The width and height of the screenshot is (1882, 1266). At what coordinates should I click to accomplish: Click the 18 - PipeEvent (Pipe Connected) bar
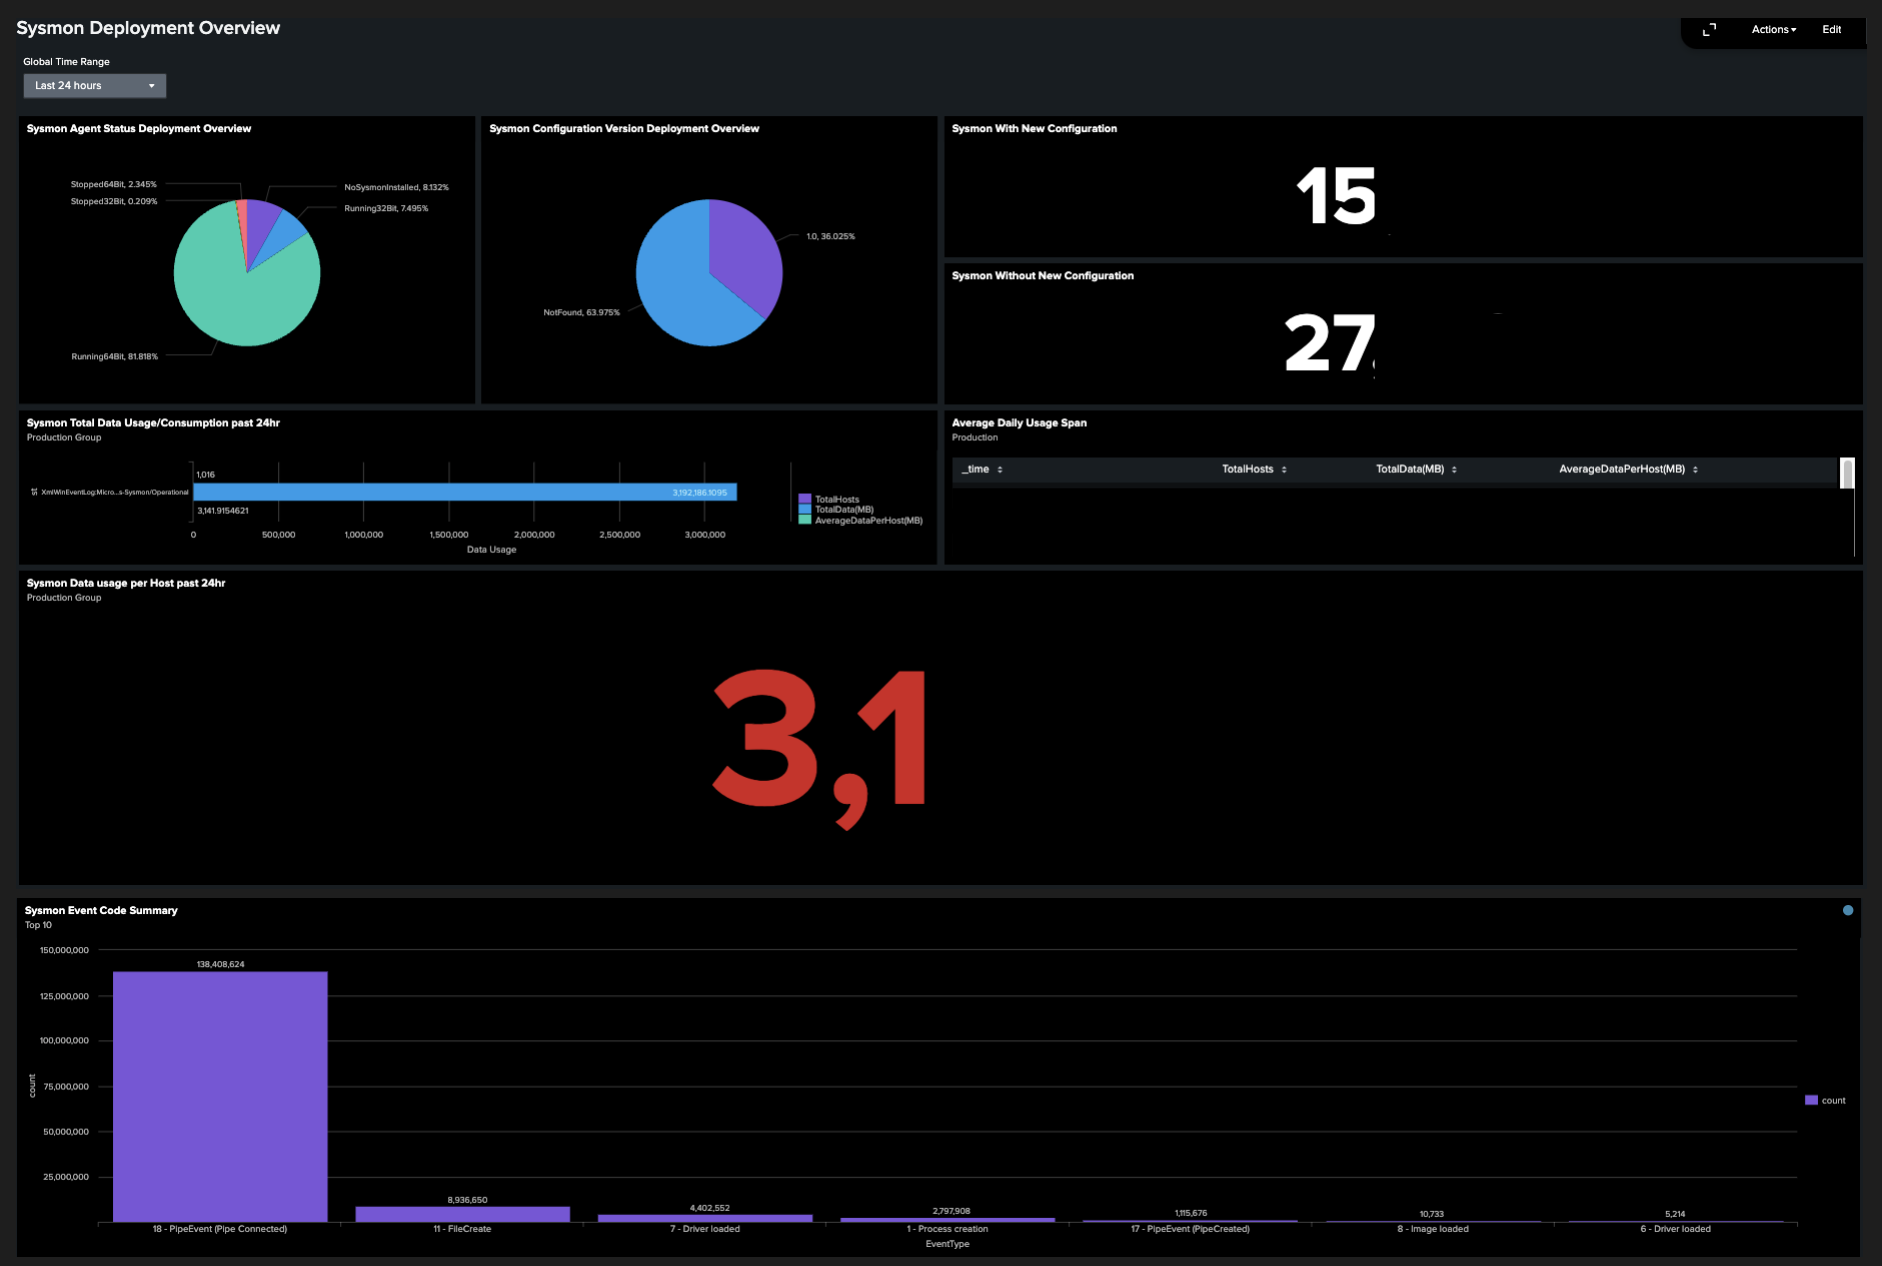pos(220,1096)
